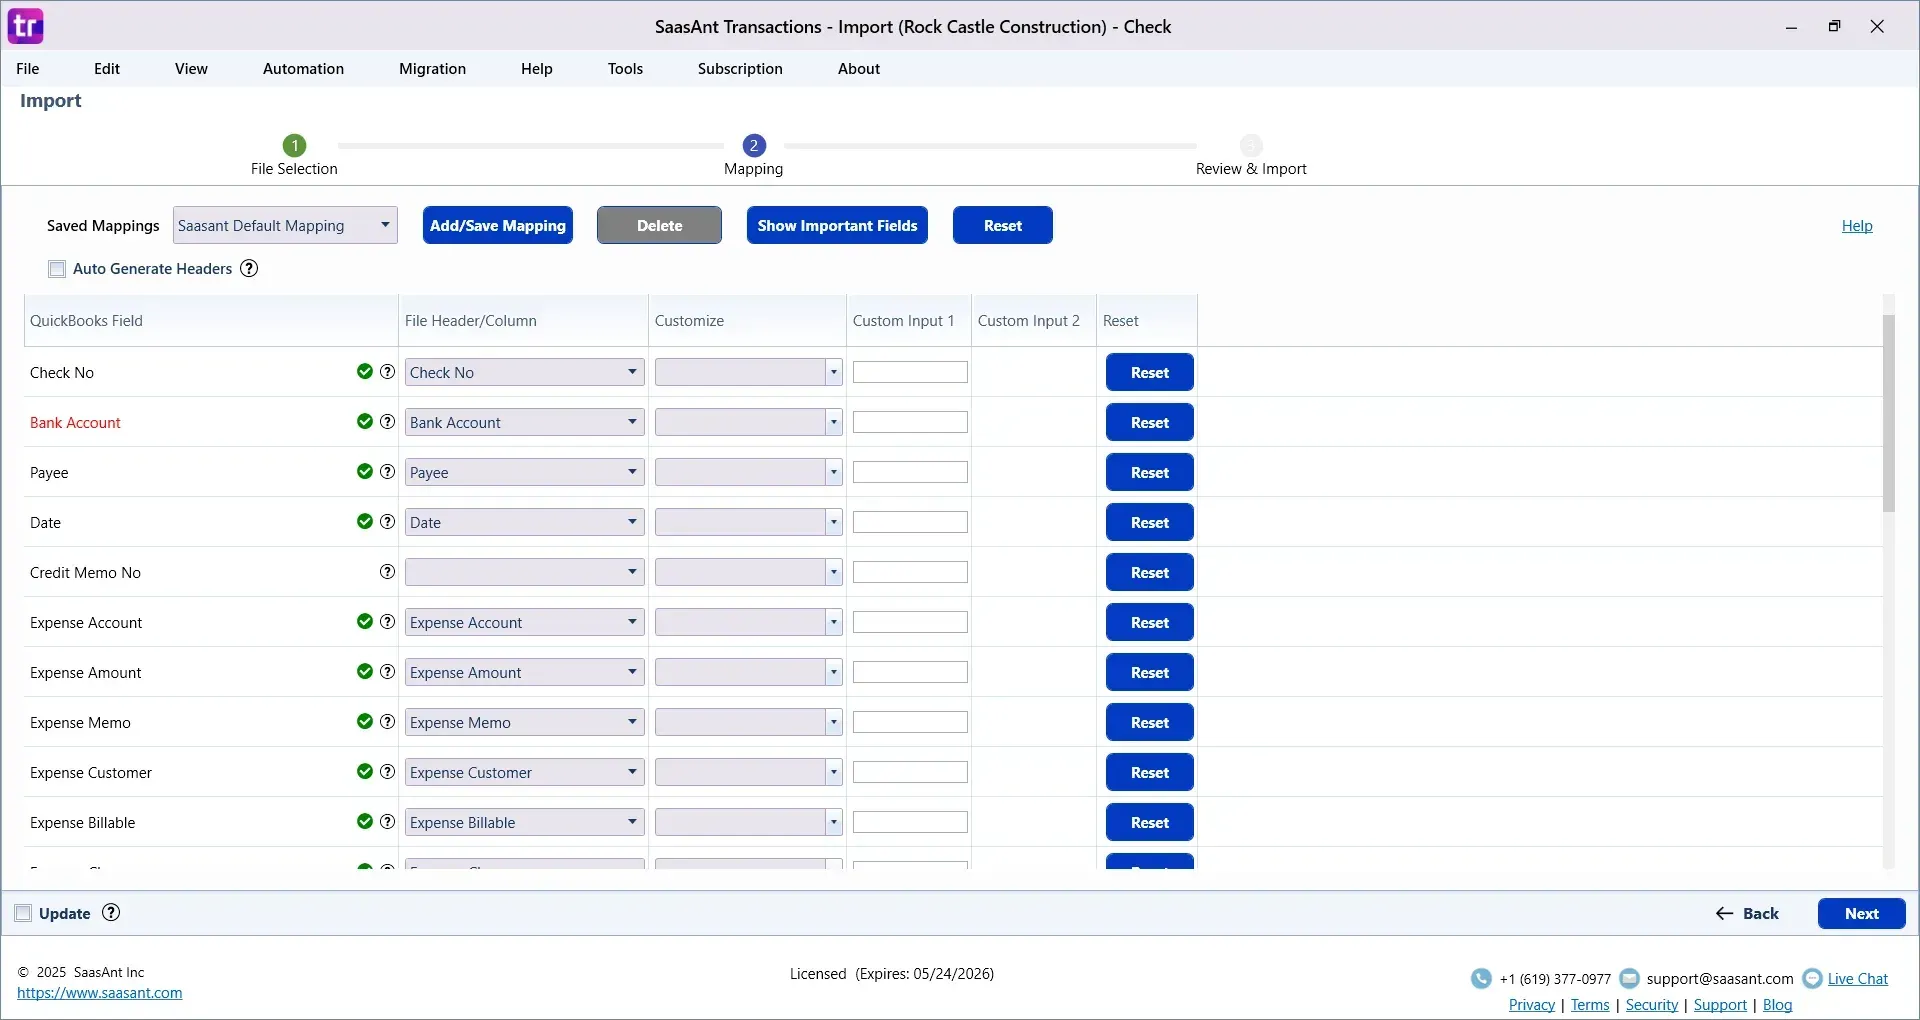Click green mapped checkmark for Date

click(x=365, y=522)
